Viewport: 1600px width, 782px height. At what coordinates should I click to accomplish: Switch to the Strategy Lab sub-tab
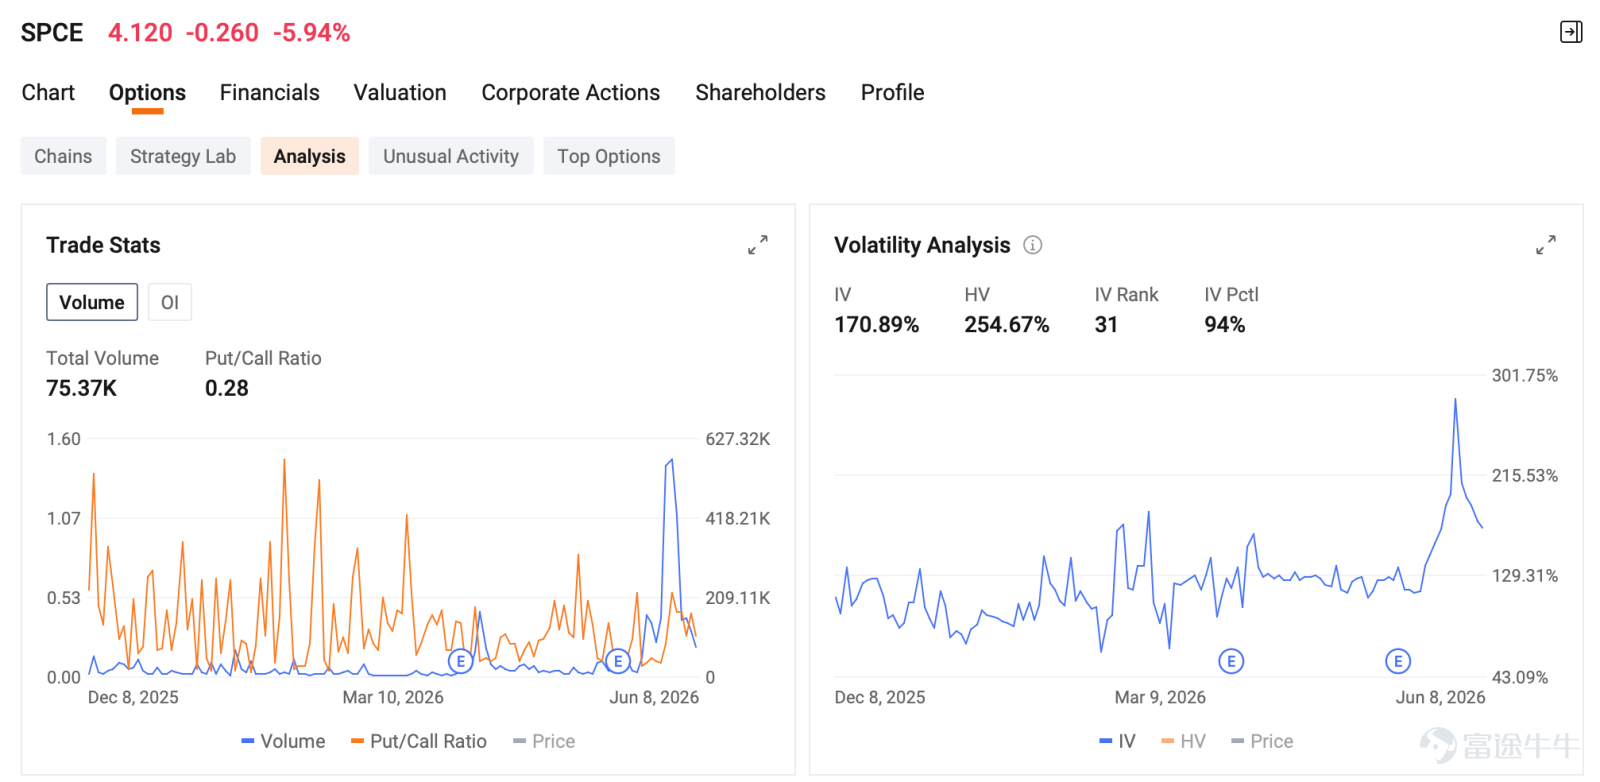tap(183, 156)
